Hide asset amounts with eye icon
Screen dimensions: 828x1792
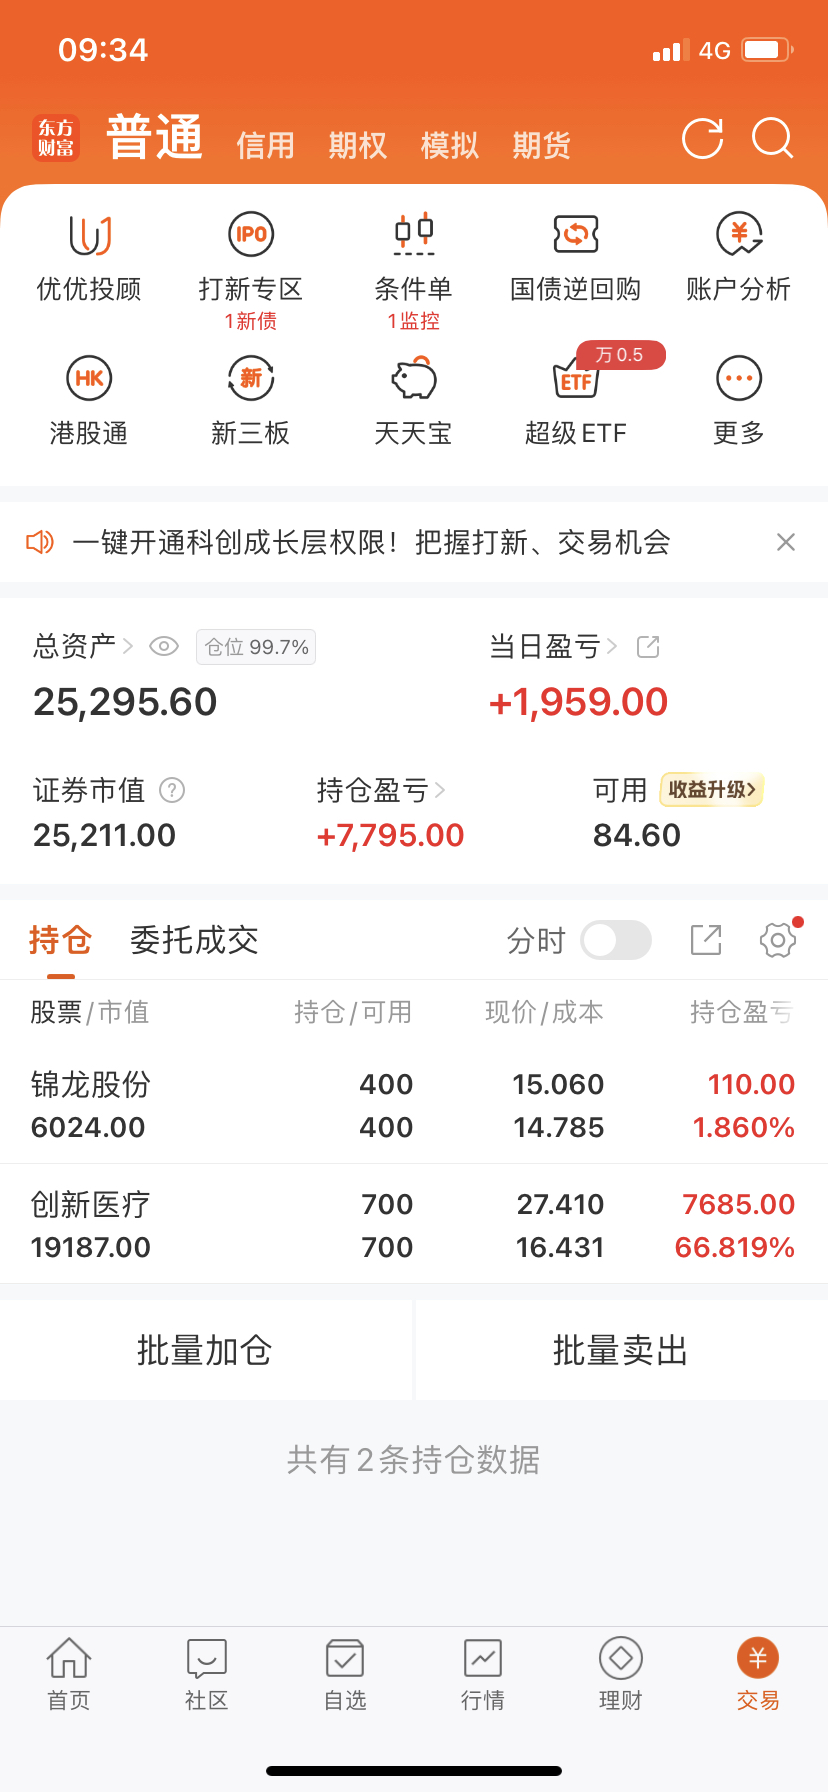tap(163, 647)
